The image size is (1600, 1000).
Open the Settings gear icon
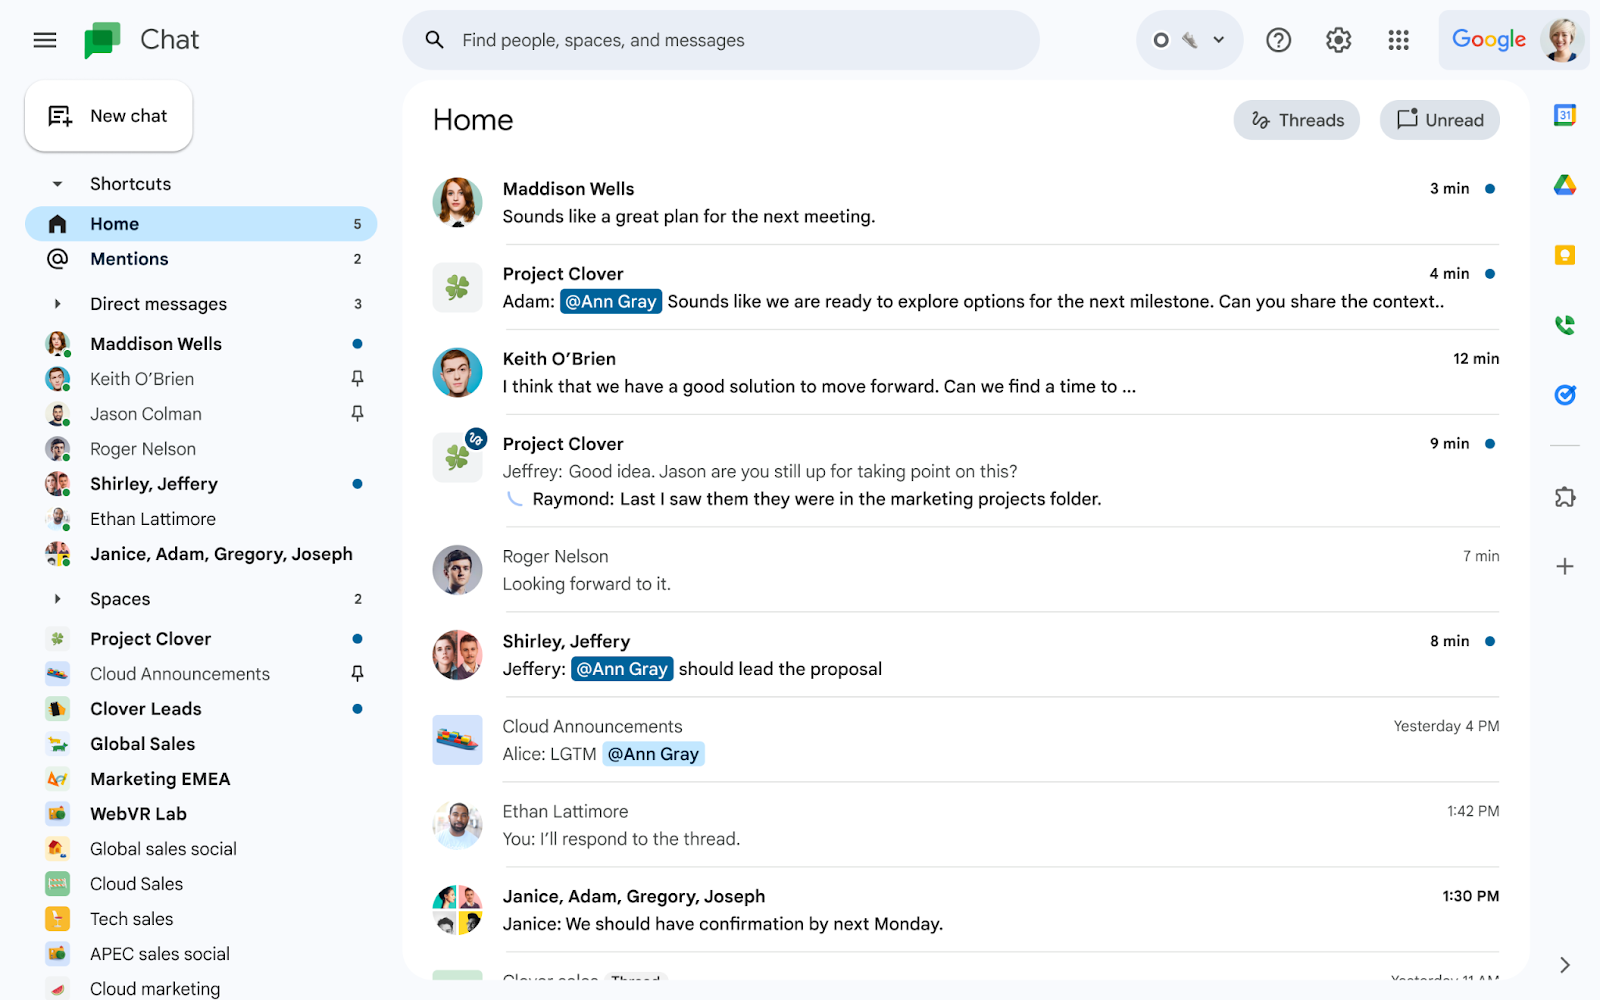pyautogui.click(x=1338, y=40)
